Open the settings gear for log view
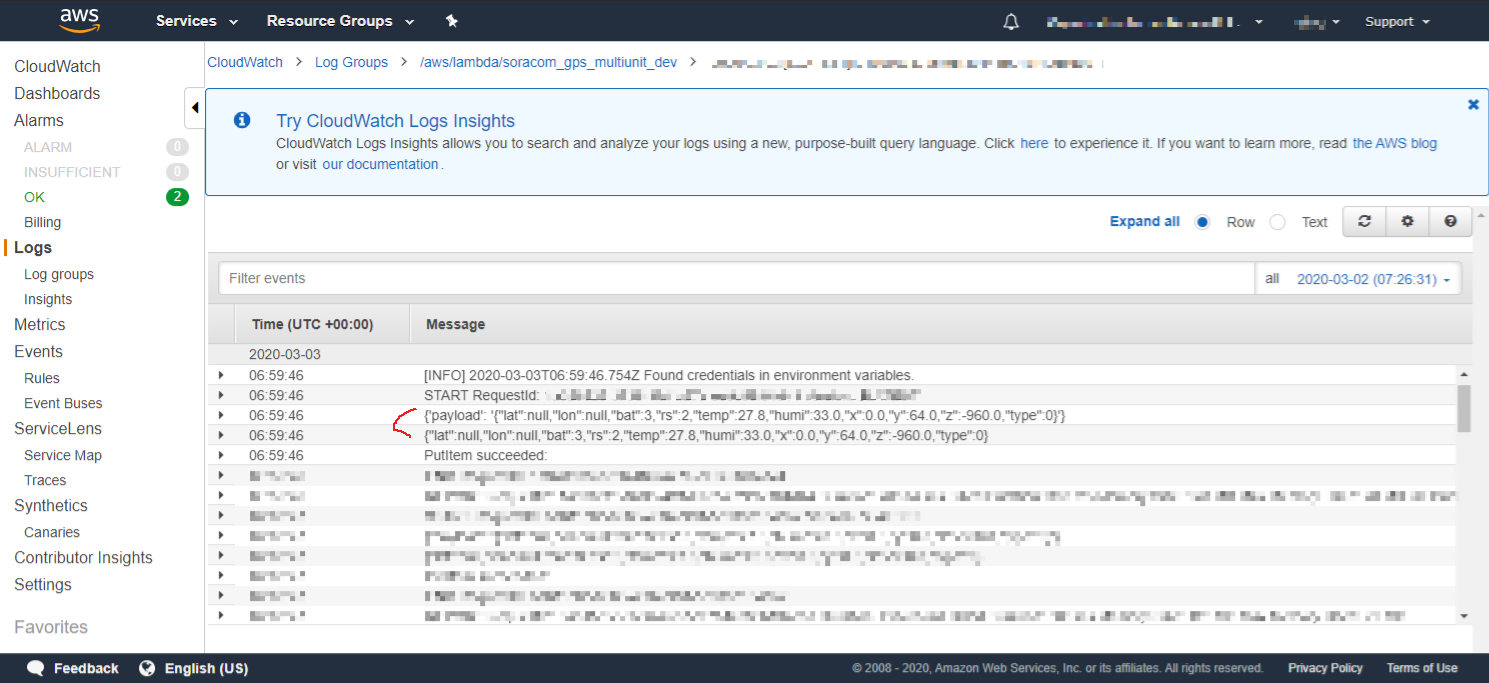 coord(1407,222)
